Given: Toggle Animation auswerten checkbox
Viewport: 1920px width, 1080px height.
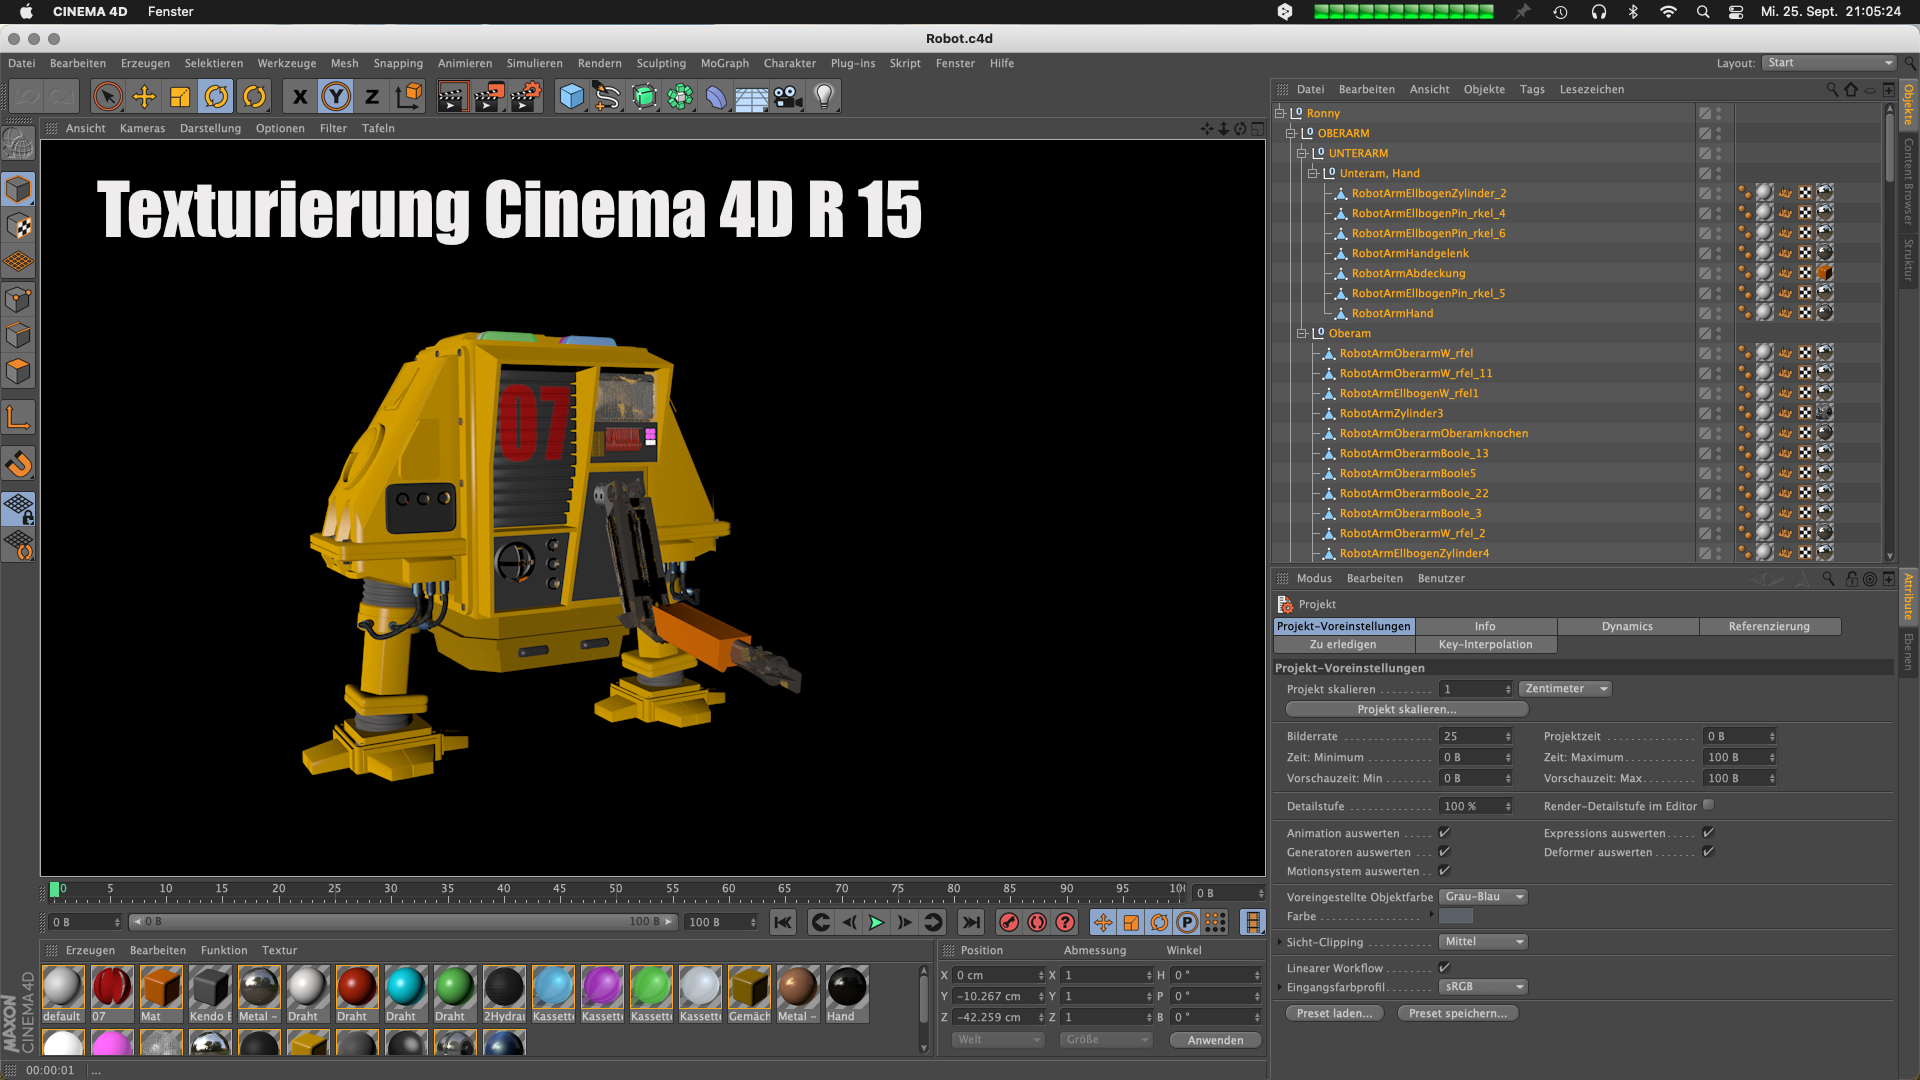Looking at the screenshot, I should [1444, 833].
